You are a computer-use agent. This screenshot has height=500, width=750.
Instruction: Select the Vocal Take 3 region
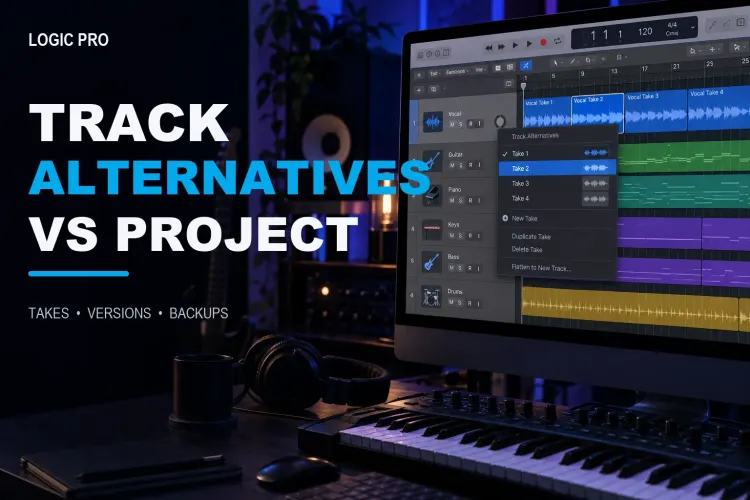pyautogui.click(x=656, y=111)
